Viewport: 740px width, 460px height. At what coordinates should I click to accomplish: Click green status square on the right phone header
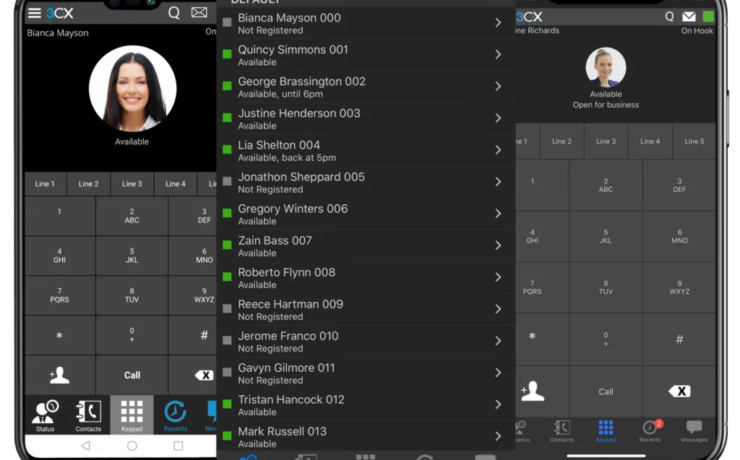pyautogui.click(x=708, y=17)
